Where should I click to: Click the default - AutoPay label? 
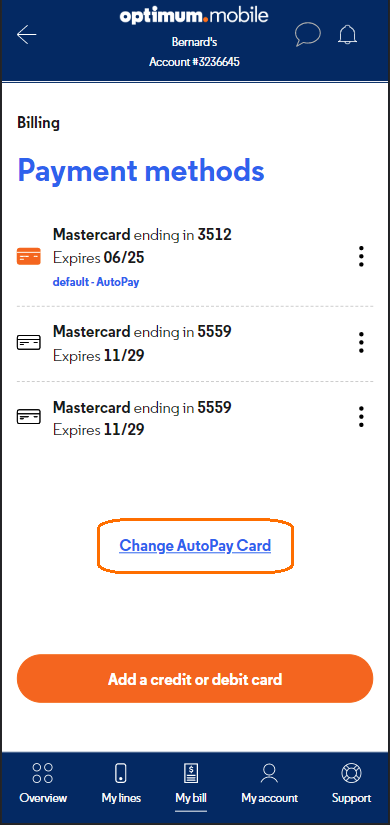(x=96, y=282)
